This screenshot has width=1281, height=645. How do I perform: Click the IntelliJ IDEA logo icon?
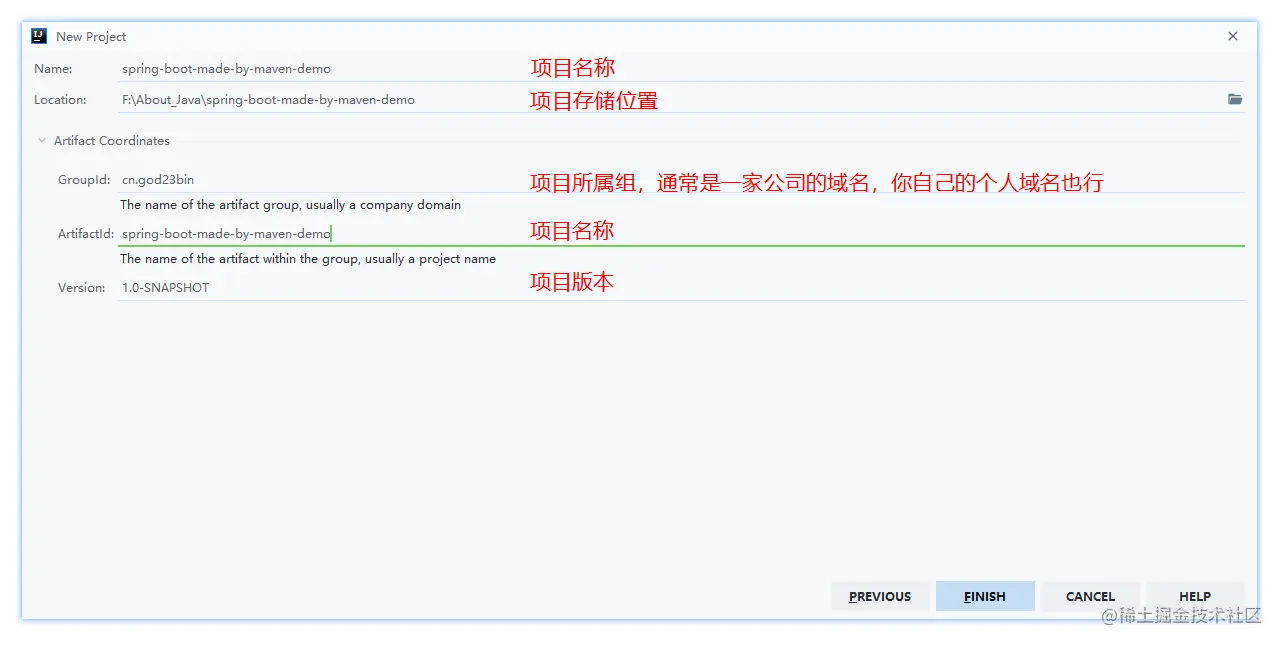pyautogui.click(x=39, y=36)
